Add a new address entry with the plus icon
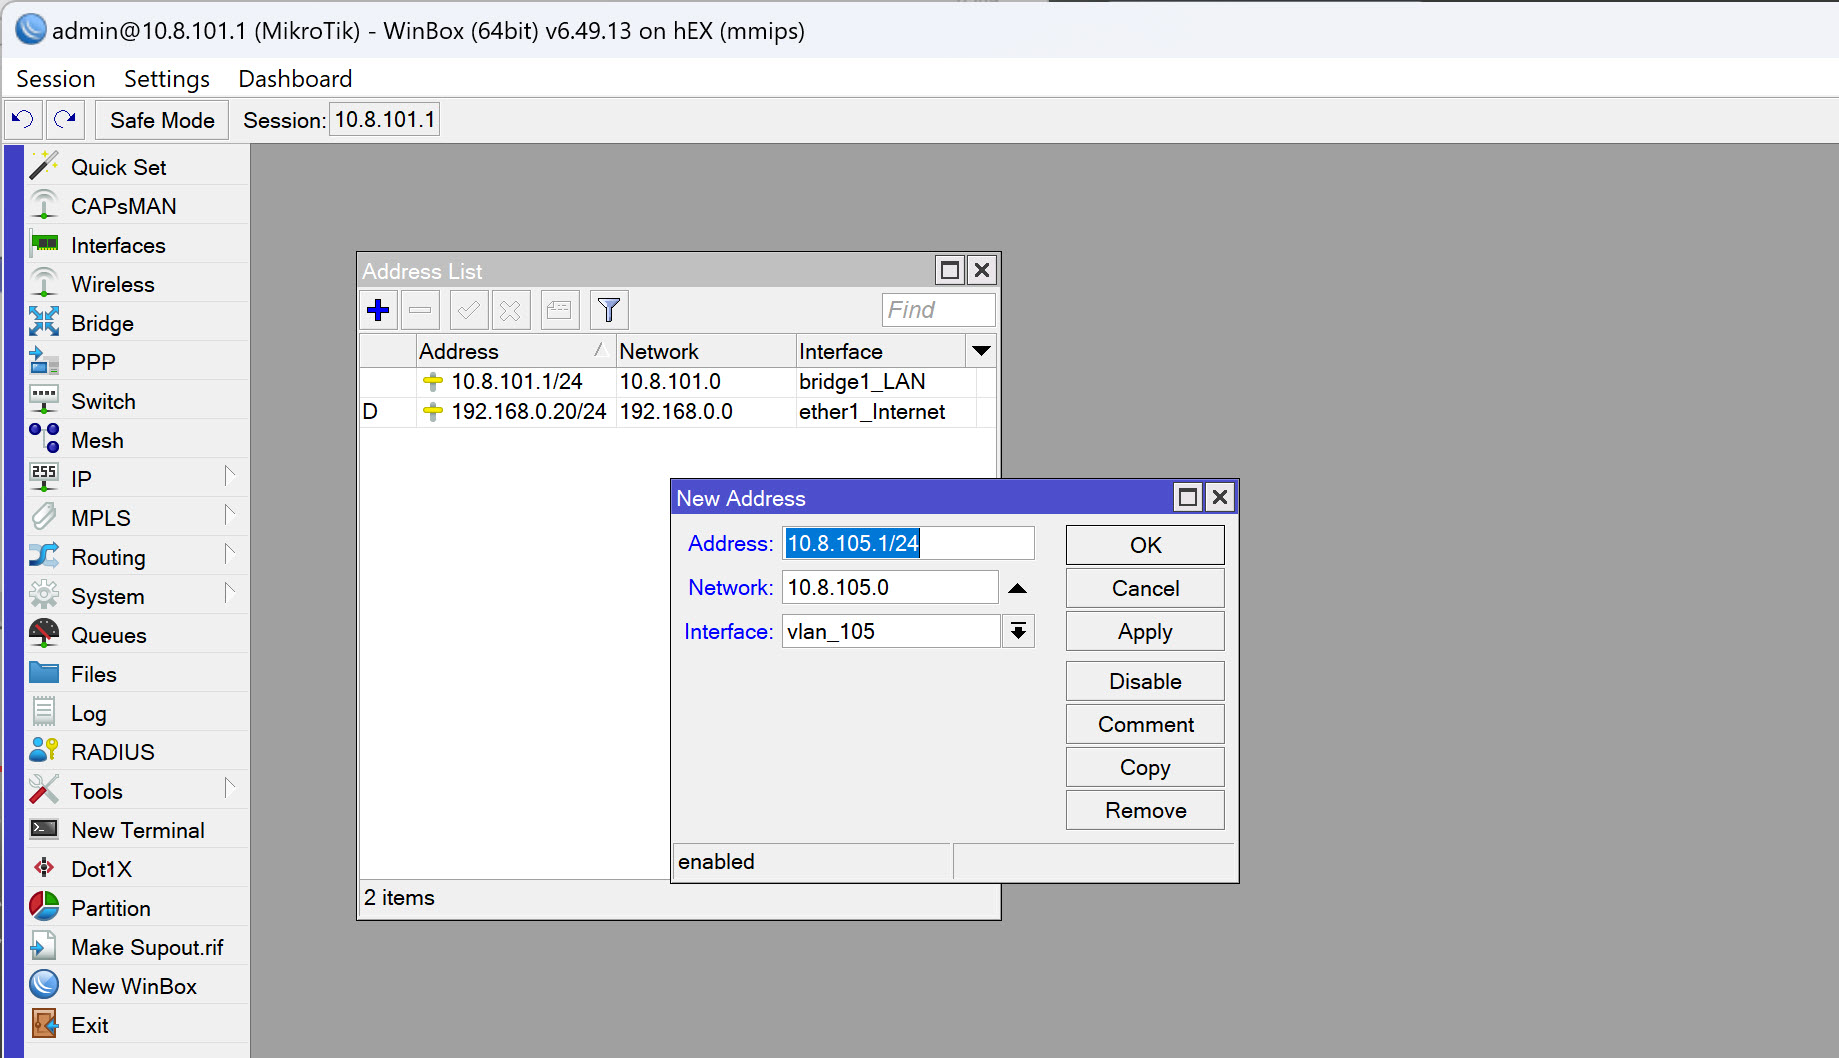Image resolution: width=1839 pixels, height=1058 pixels. [x=378, y=310]
